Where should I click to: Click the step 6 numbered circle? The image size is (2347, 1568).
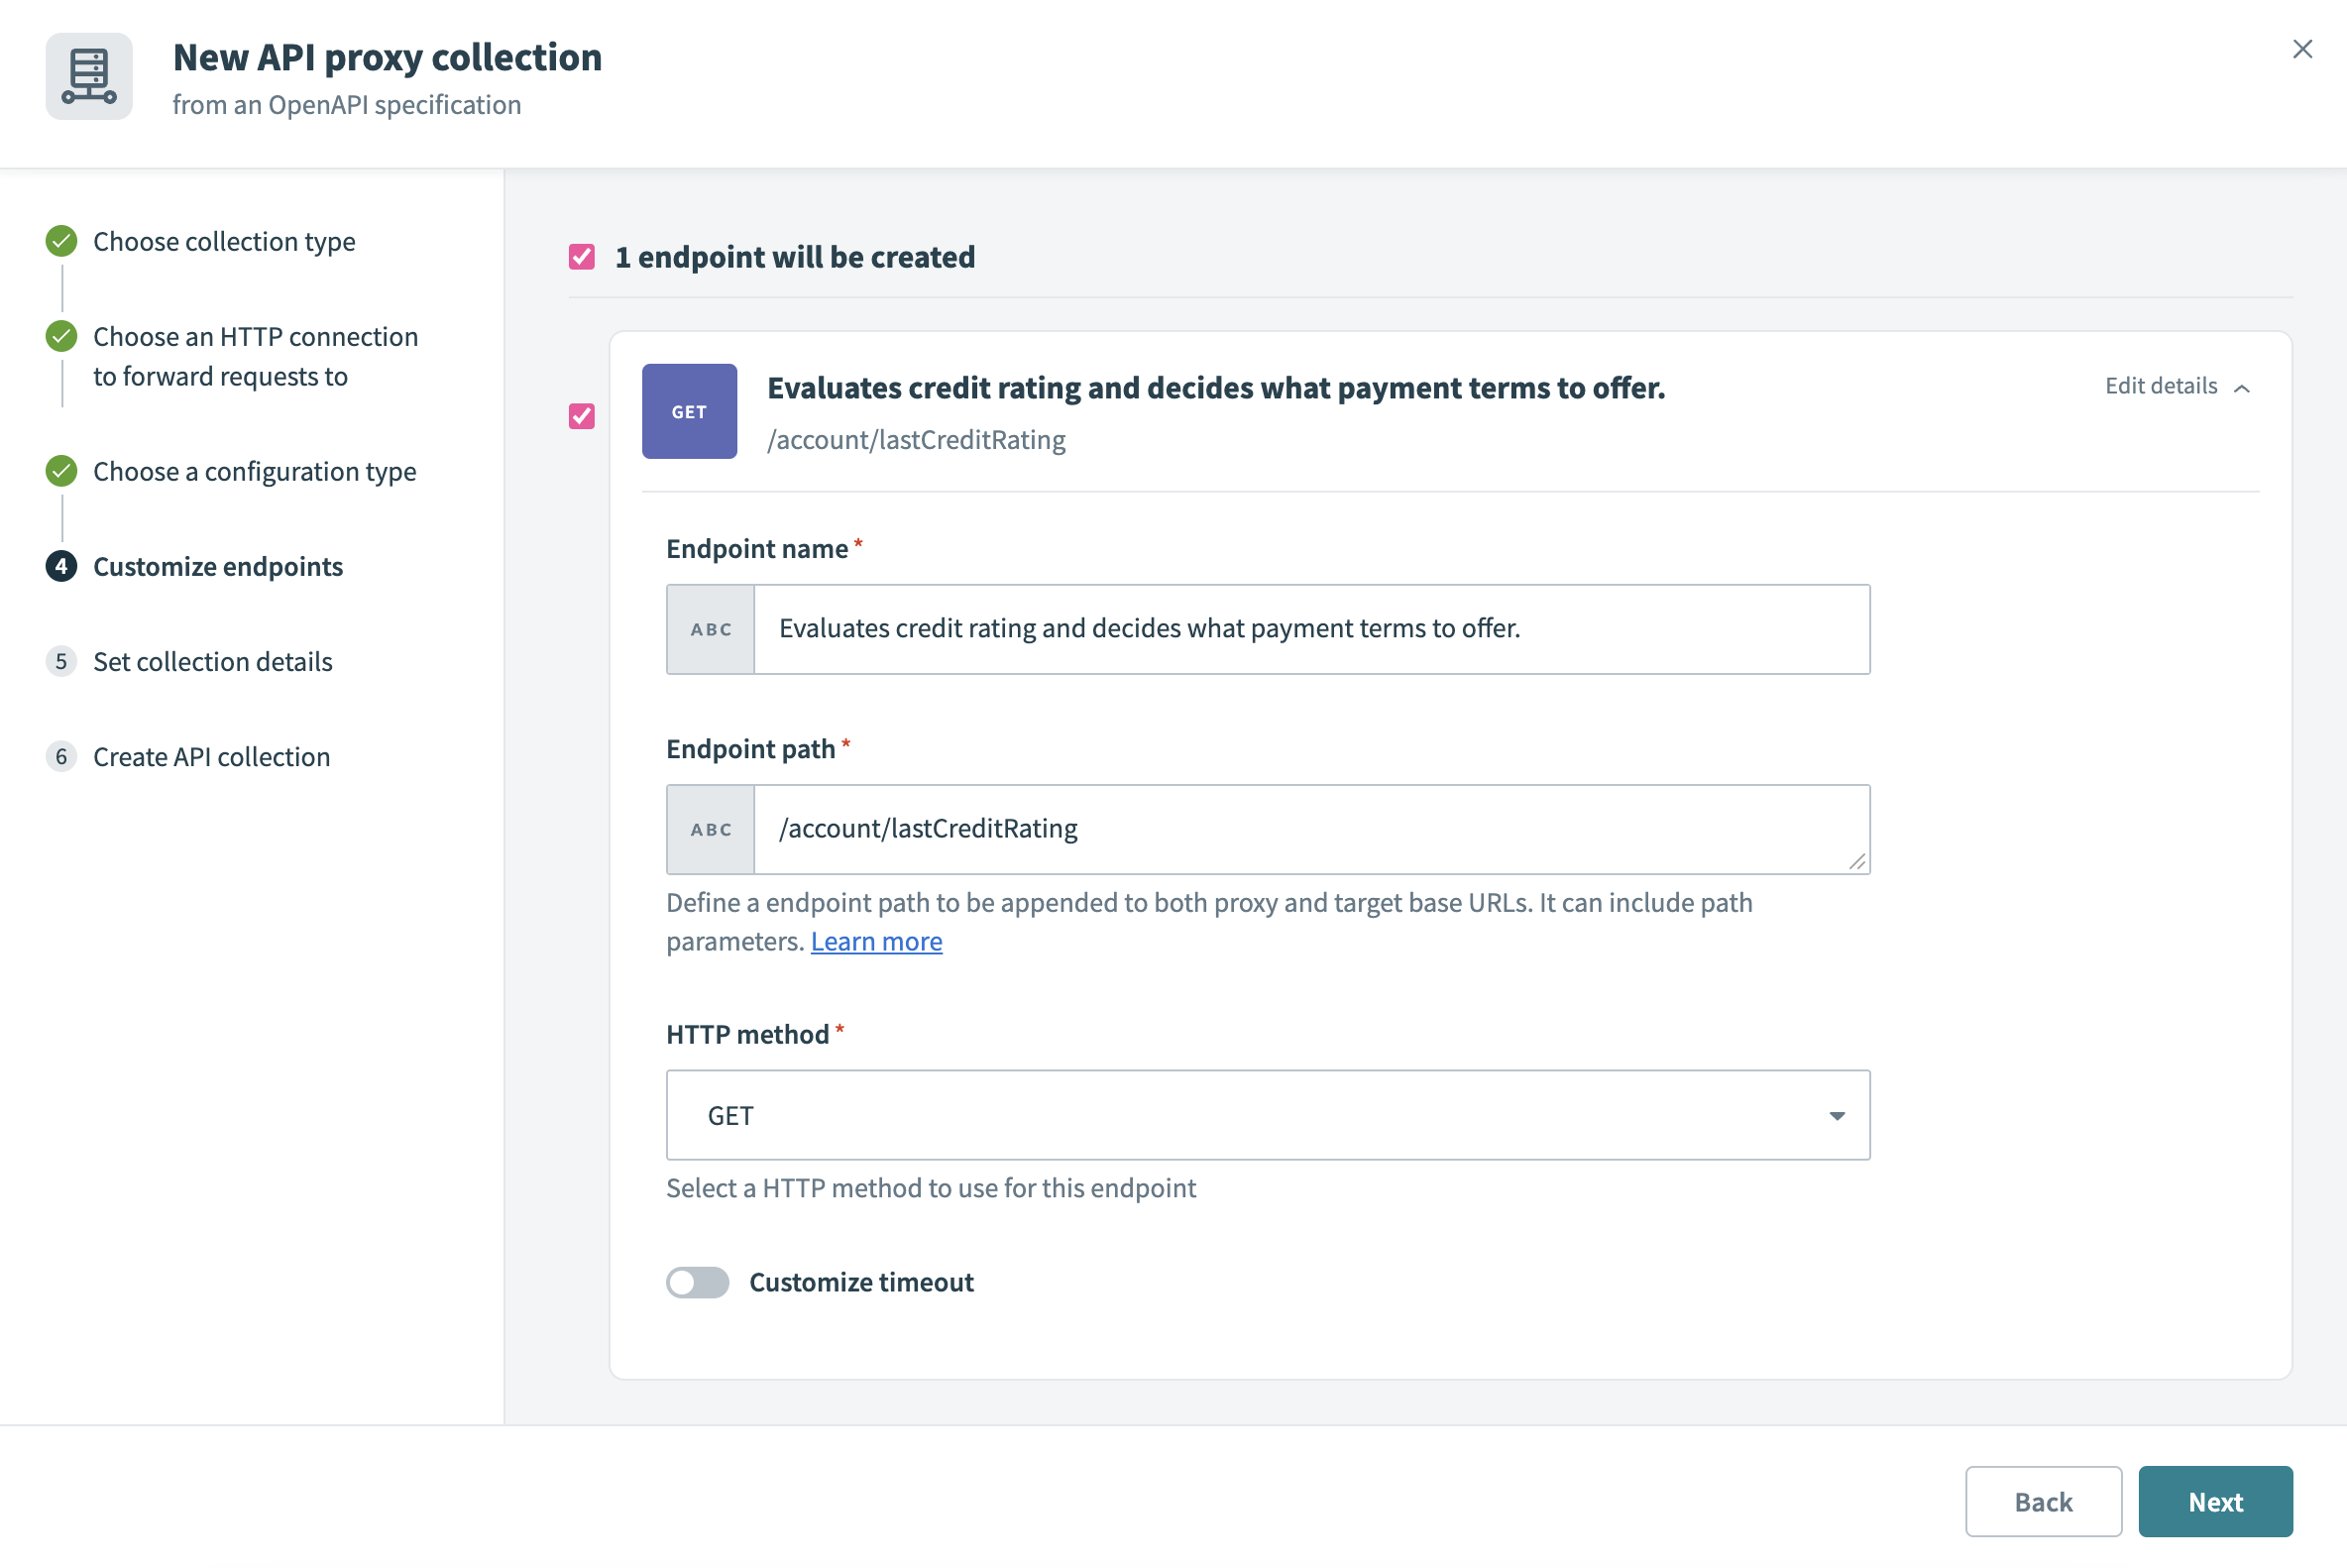(x=61, y=756)
